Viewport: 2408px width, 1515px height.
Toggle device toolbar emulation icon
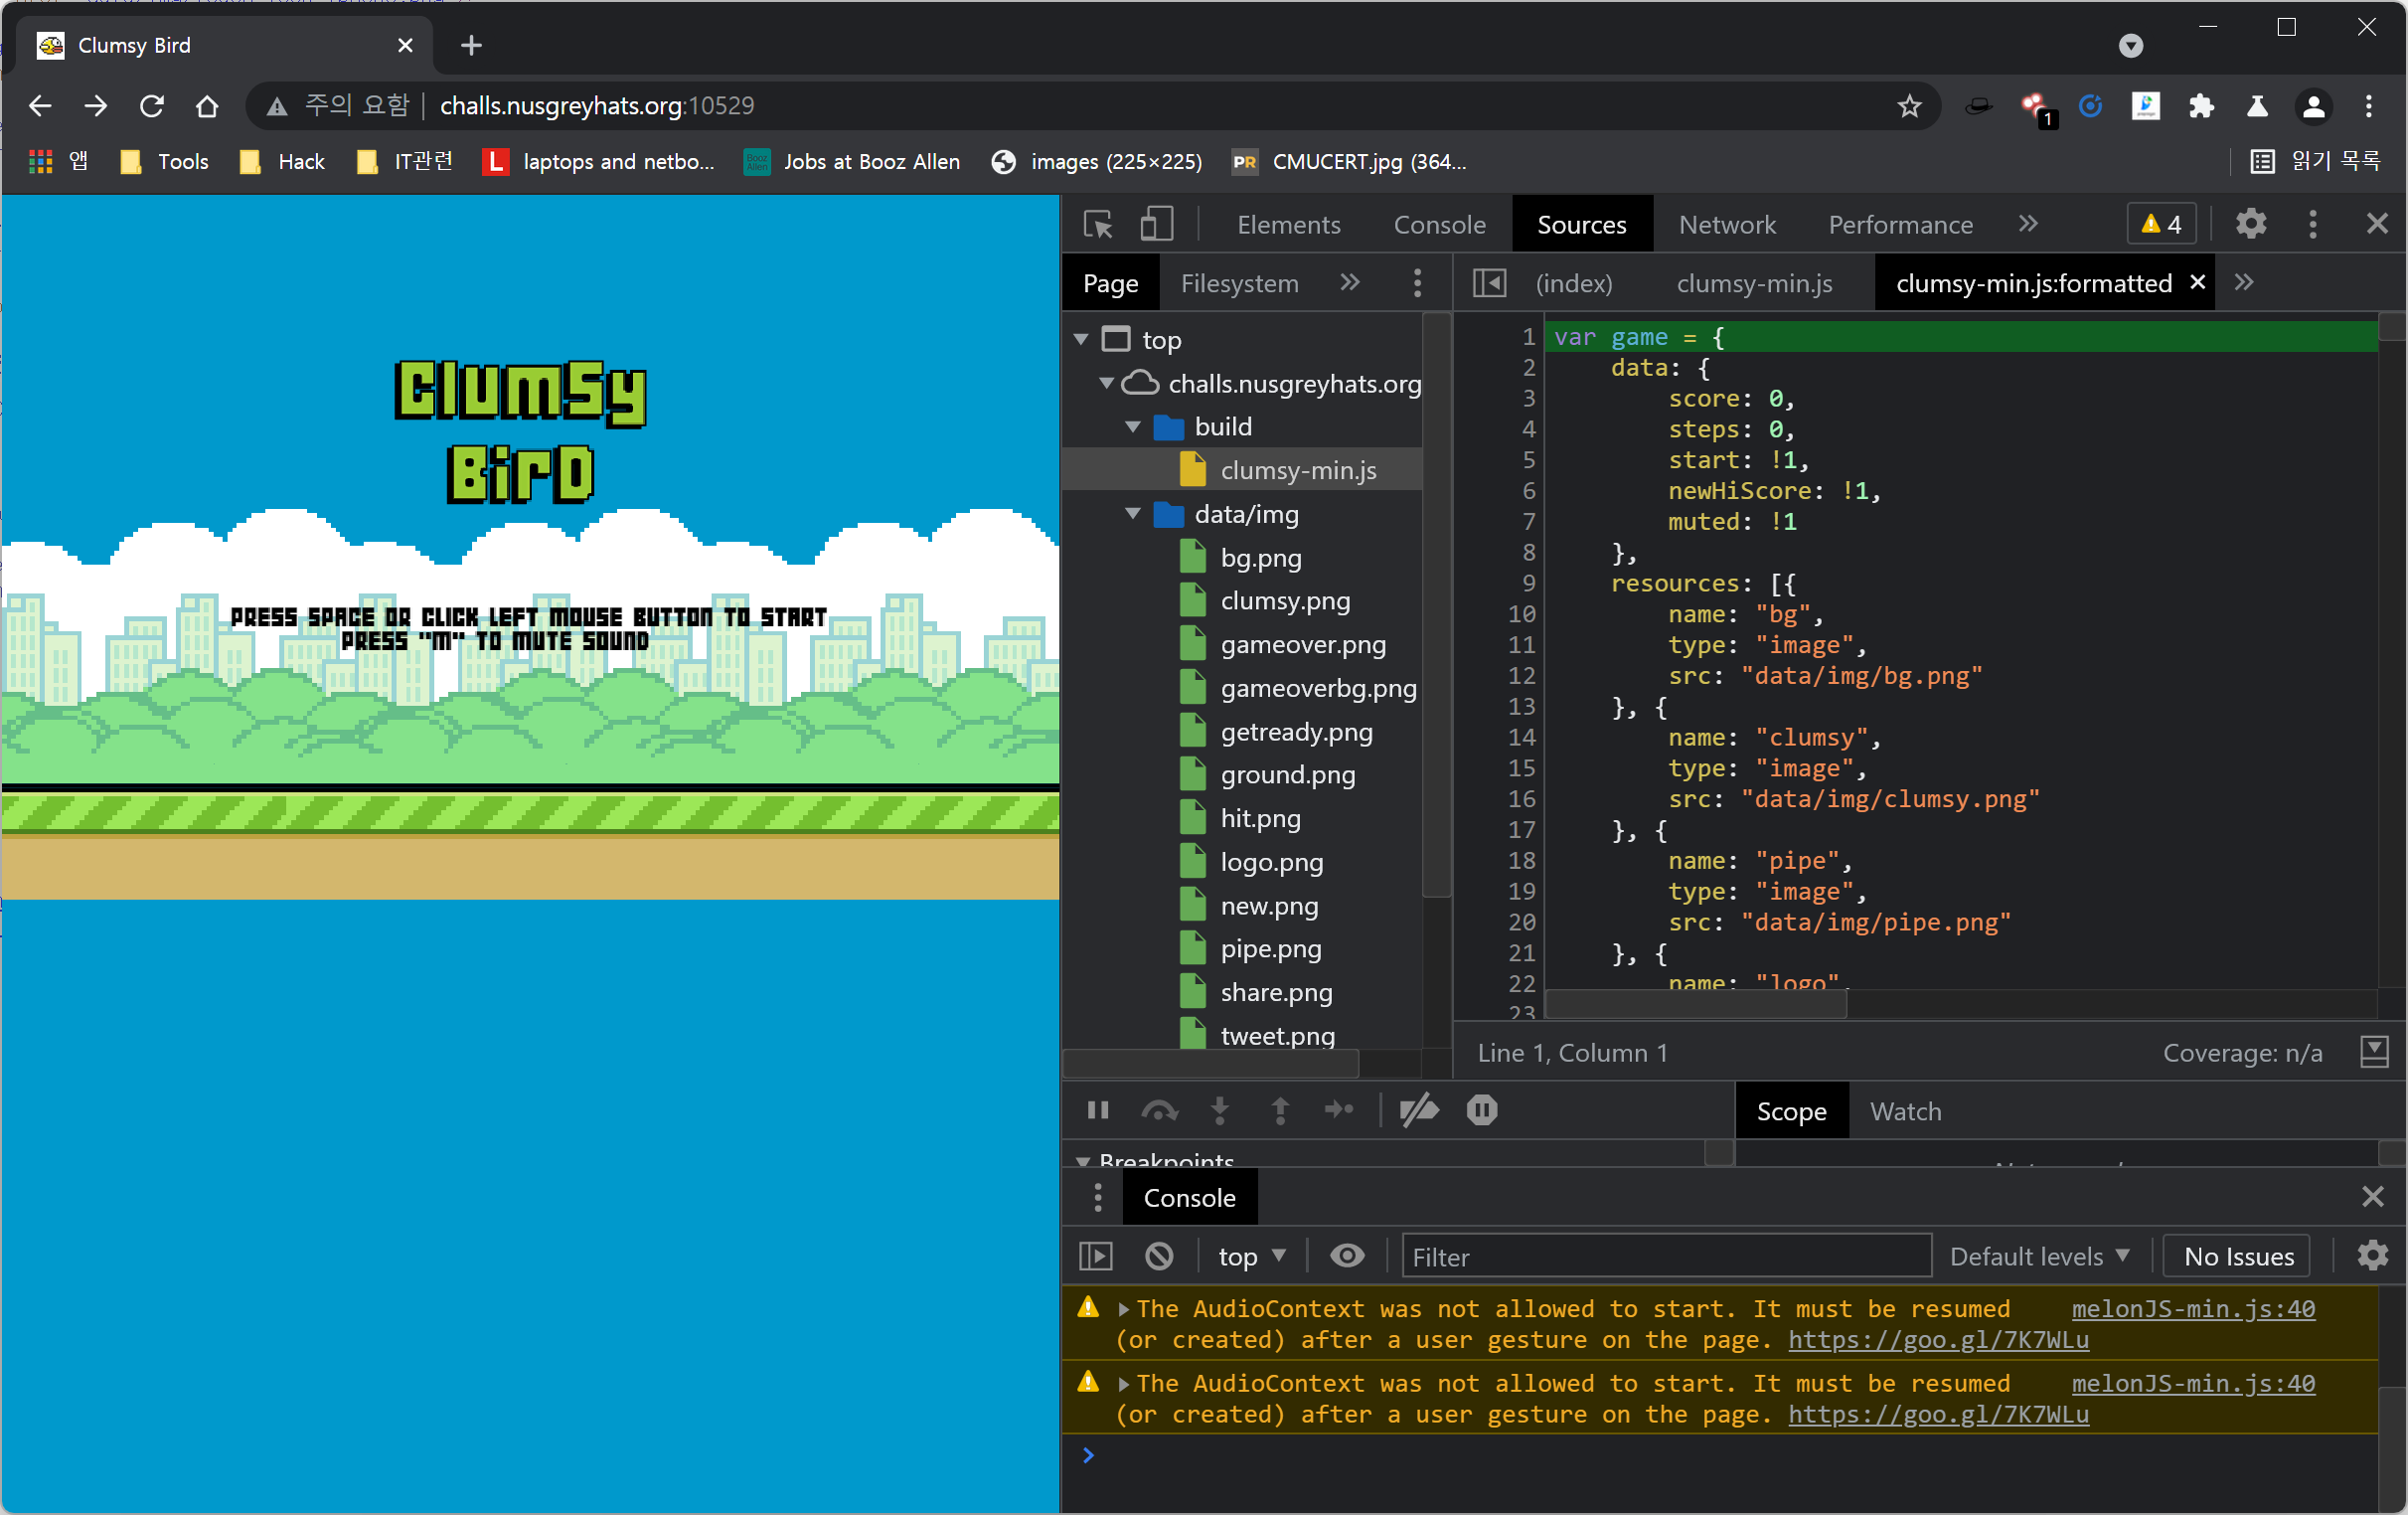[1157, 225]
